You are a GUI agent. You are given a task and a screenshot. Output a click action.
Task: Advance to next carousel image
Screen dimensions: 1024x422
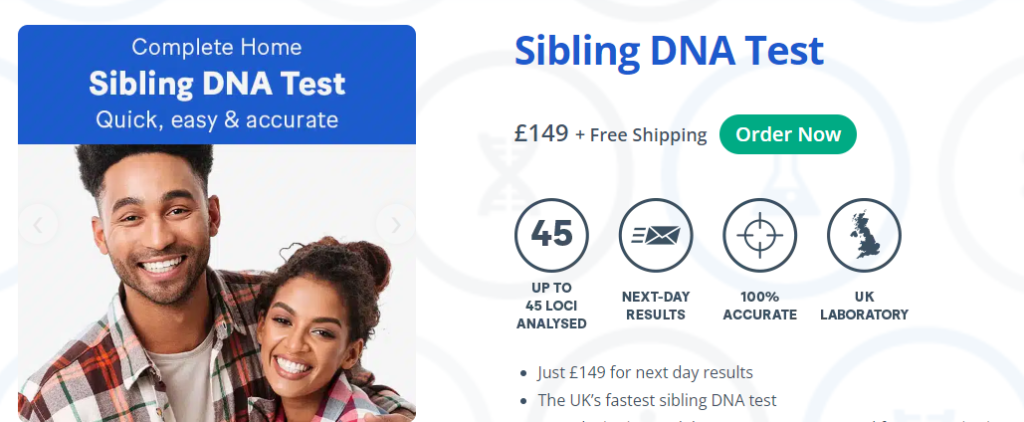tap(396, 225)
